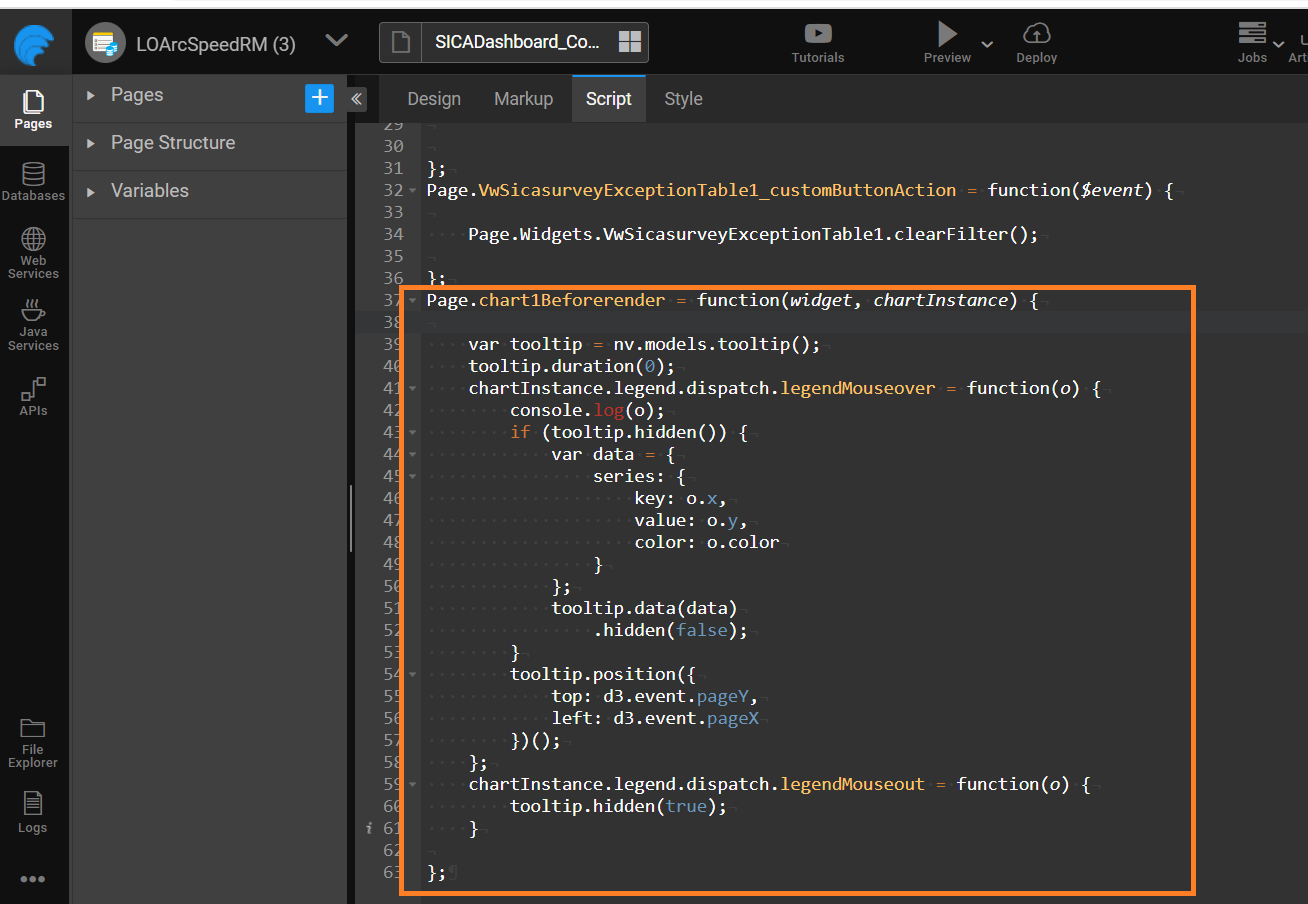Open the project name dropdown chevron
Screen dimensions: 1308x904
click(337, 41)
